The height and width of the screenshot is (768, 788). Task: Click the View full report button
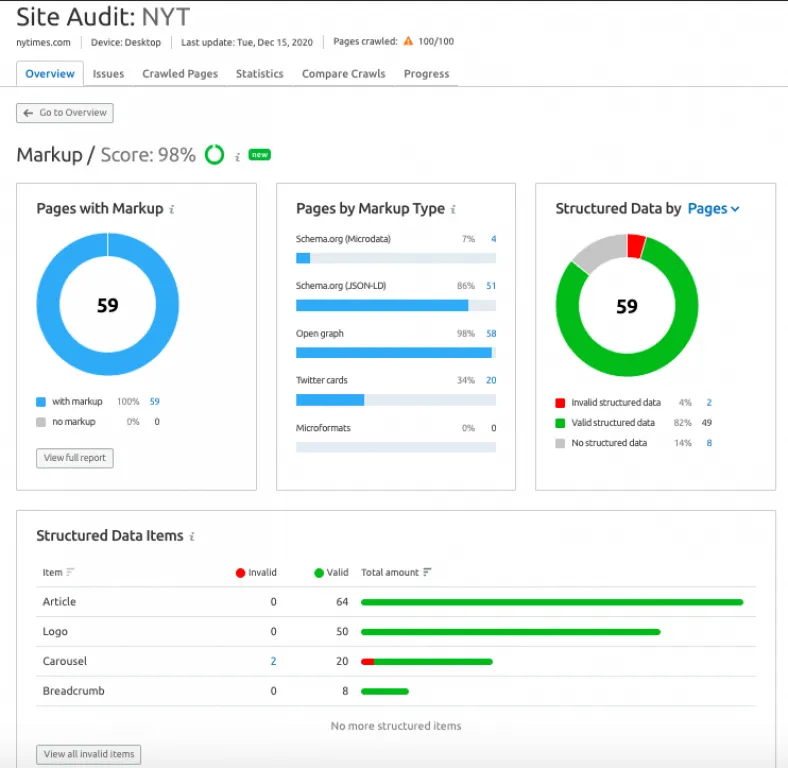point(75,458)
